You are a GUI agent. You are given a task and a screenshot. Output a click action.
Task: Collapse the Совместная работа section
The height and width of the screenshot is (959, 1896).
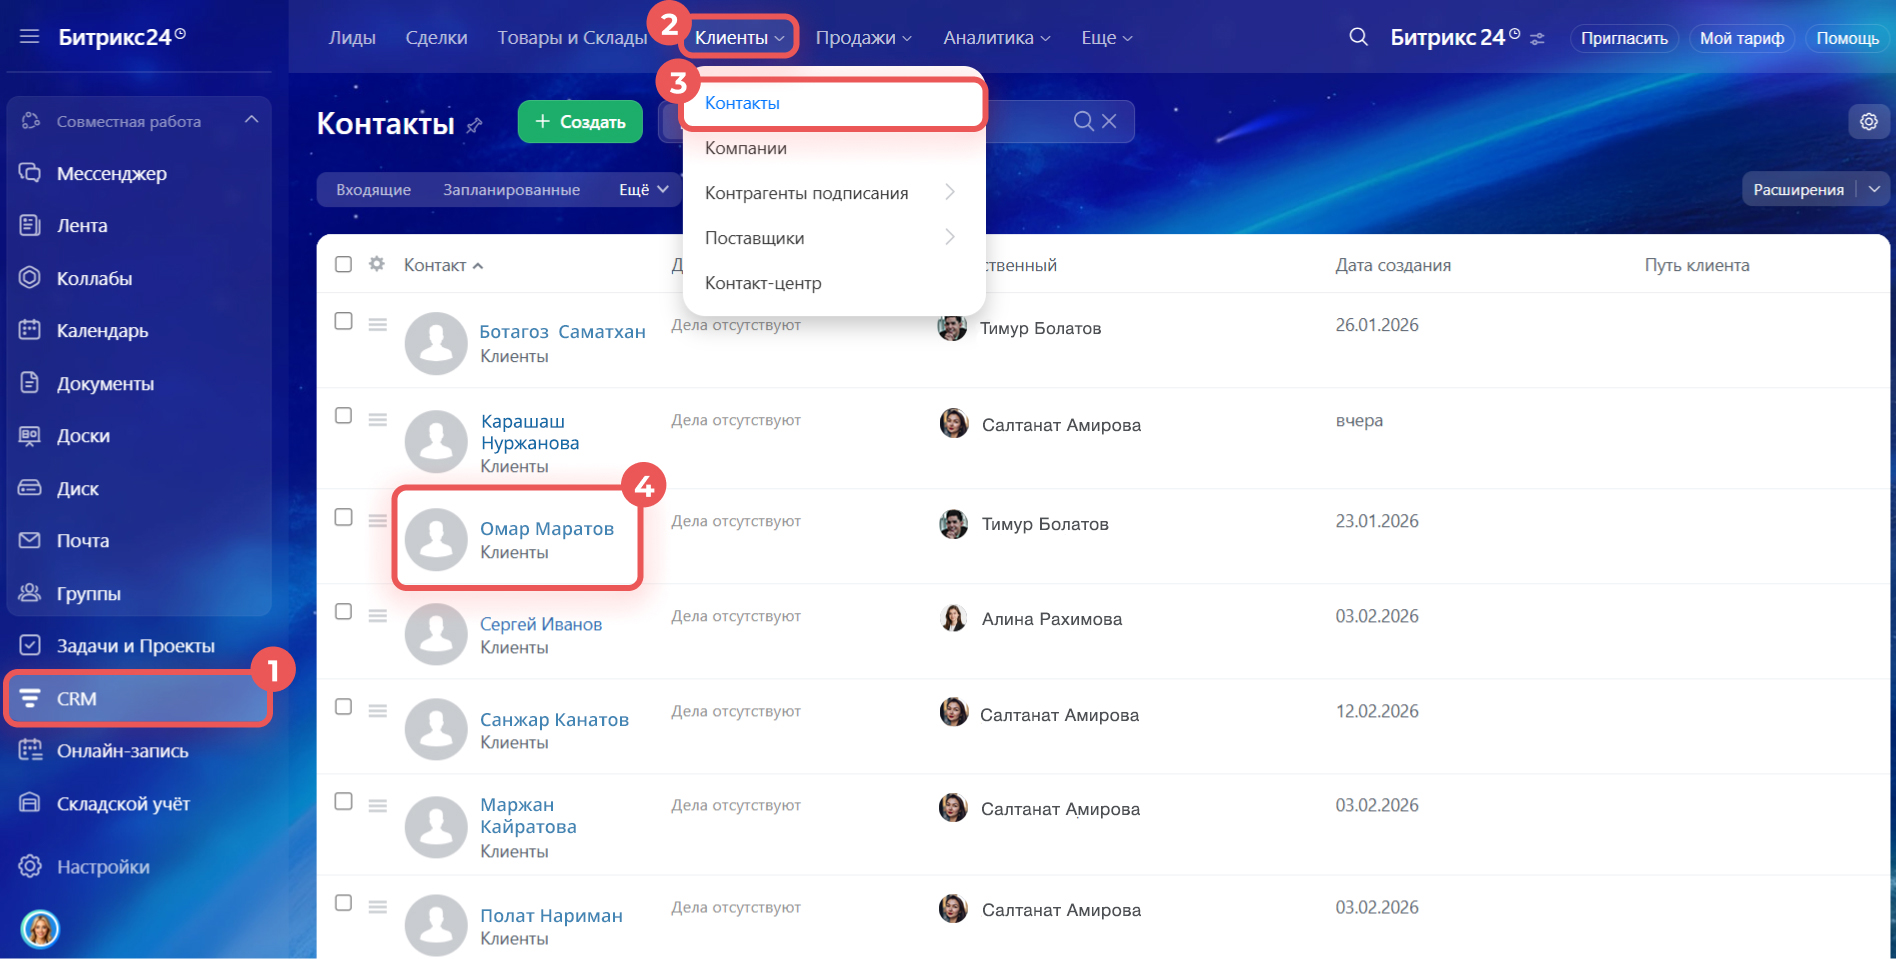251,120
